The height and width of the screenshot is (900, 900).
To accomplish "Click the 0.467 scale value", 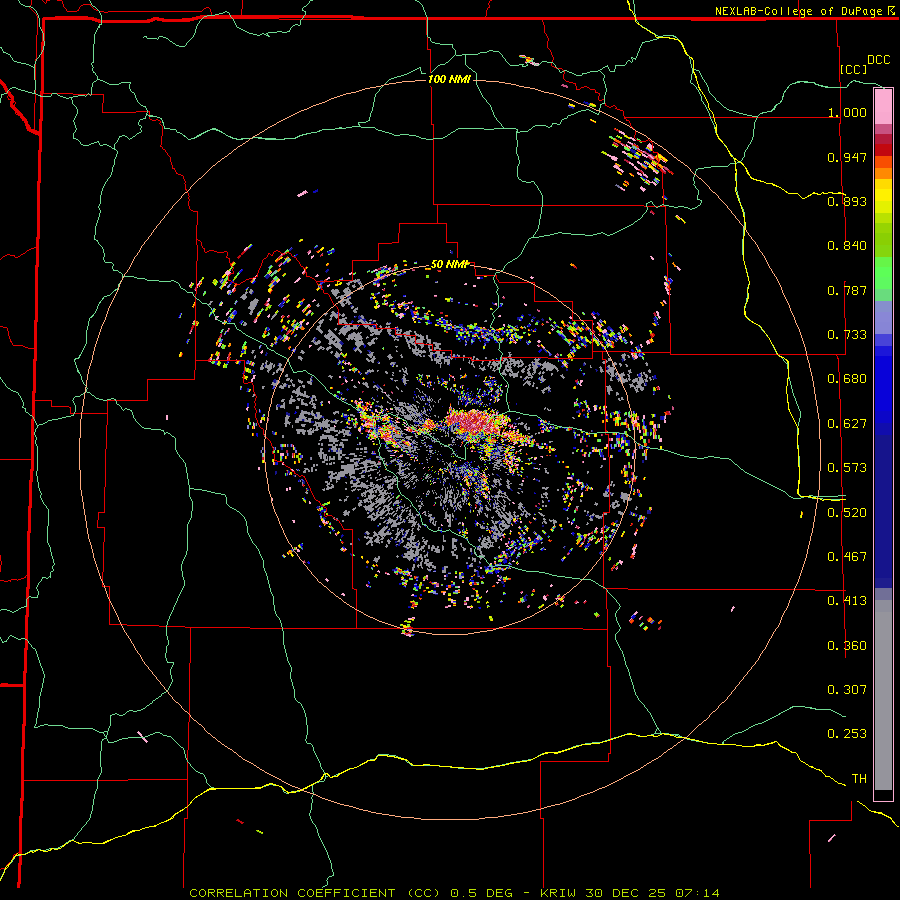I will coord(847,557).
